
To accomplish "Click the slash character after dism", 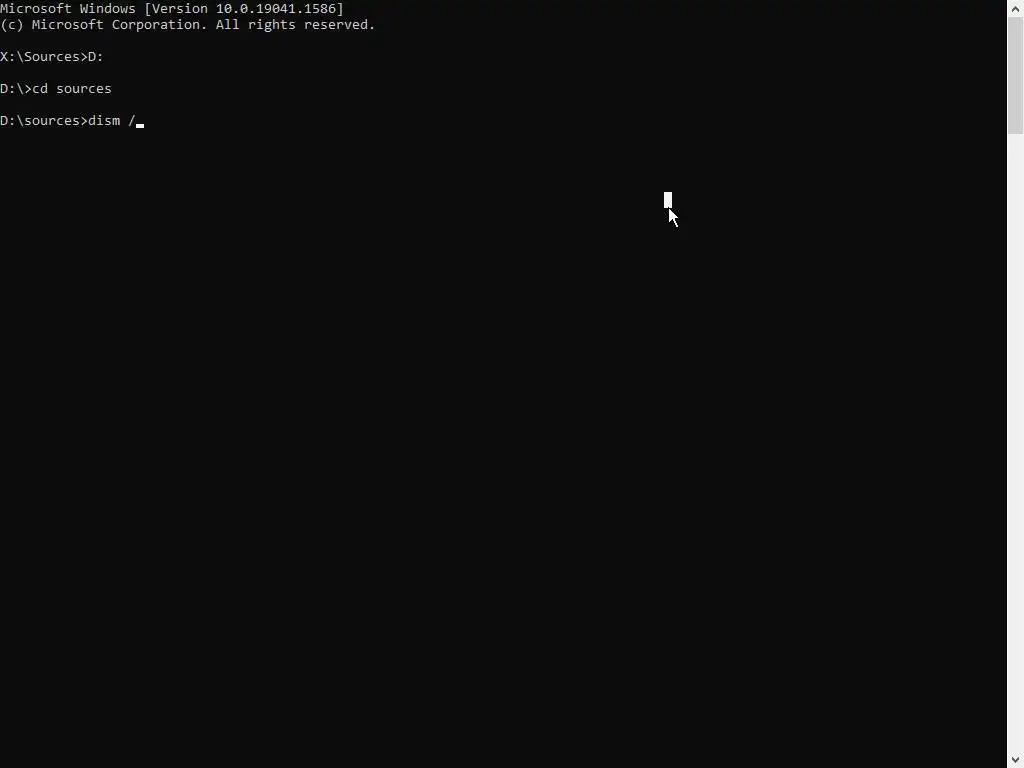I will (x=132, y=121).
